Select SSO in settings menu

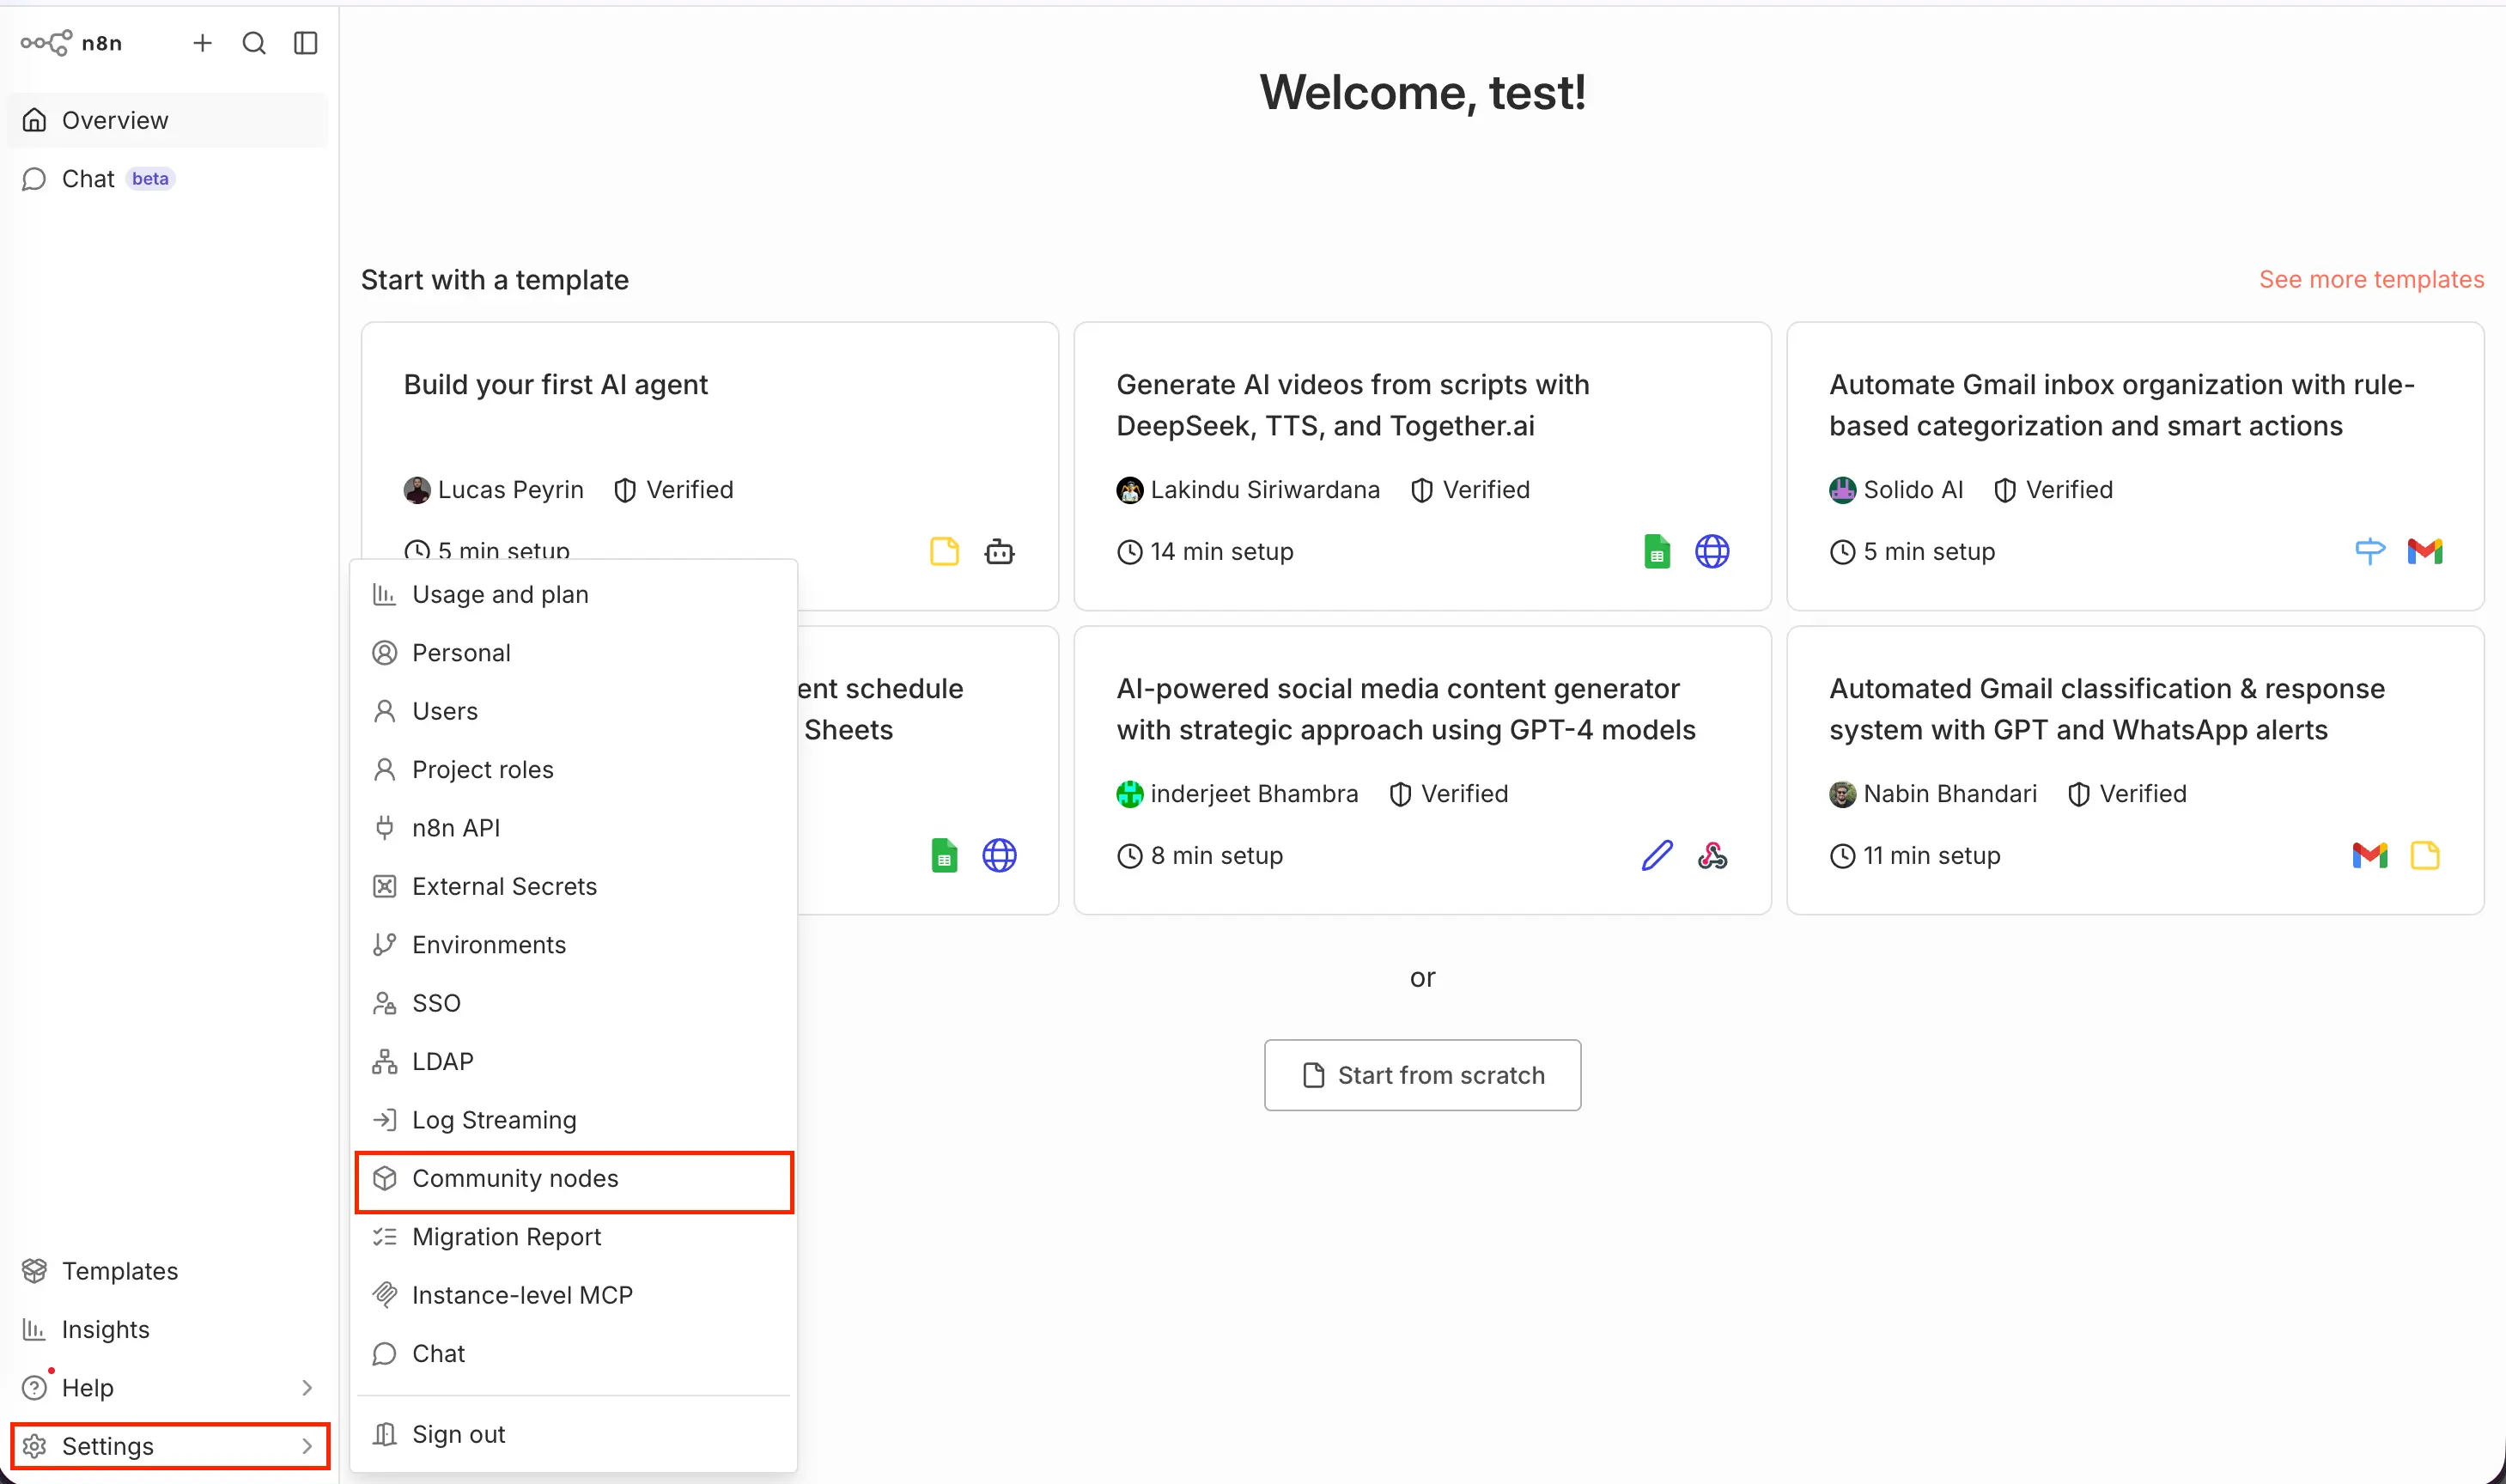(574, 1003)
